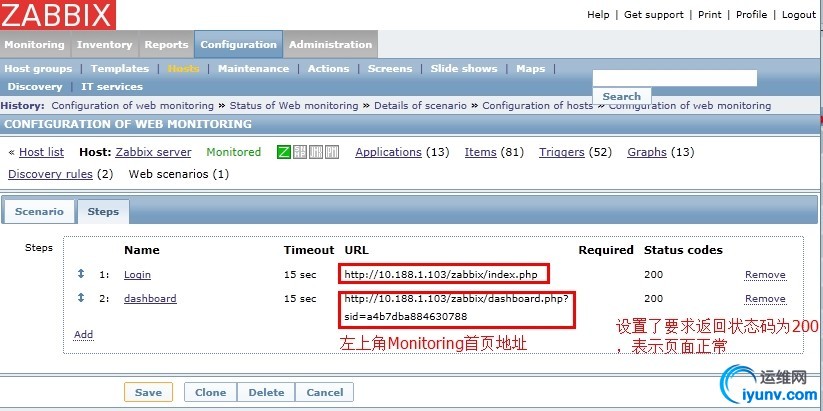Go to Host groups submenu
The width and height of the screenshot is (823, 411).
38,69
